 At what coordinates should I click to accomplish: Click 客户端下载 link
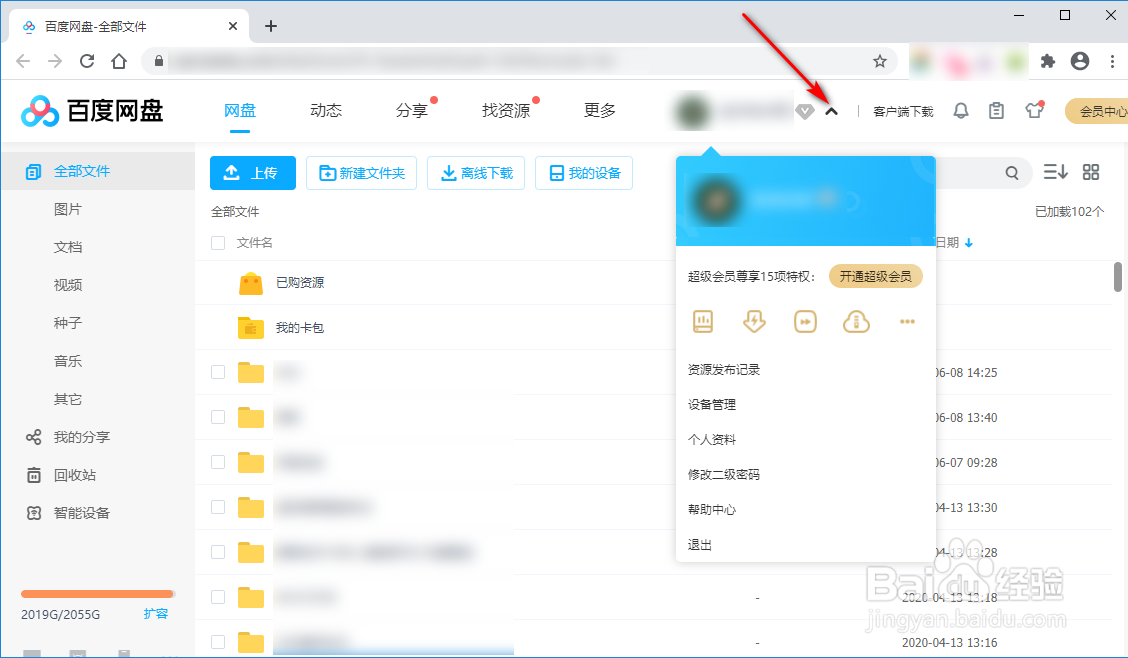[x=903, y=111]
